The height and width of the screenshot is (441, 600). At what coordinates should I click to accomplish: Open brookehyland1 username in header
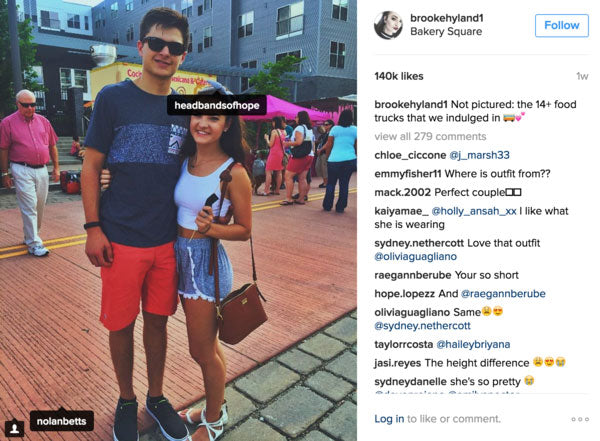coord(447,18)
